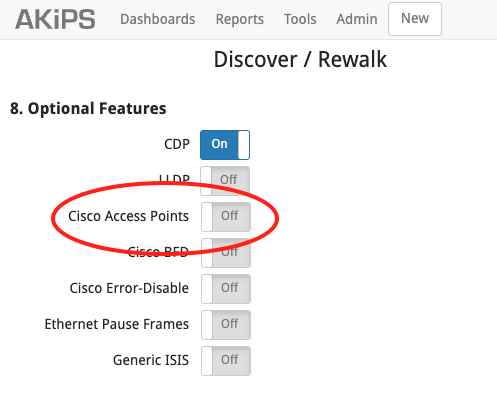
Task: Enable the Ethernet Pause Frames switch
Action: point(226,325)
